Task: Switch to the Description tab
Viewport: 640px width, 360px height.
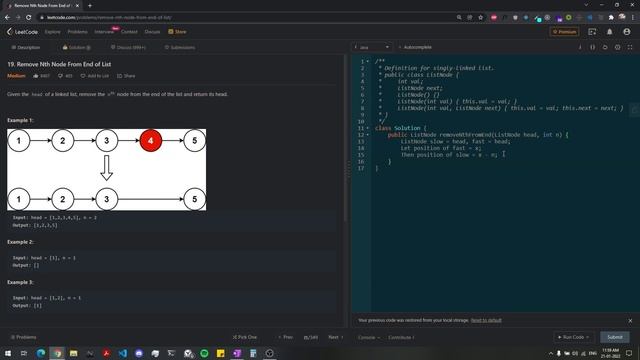Action: tap(26, 47)
